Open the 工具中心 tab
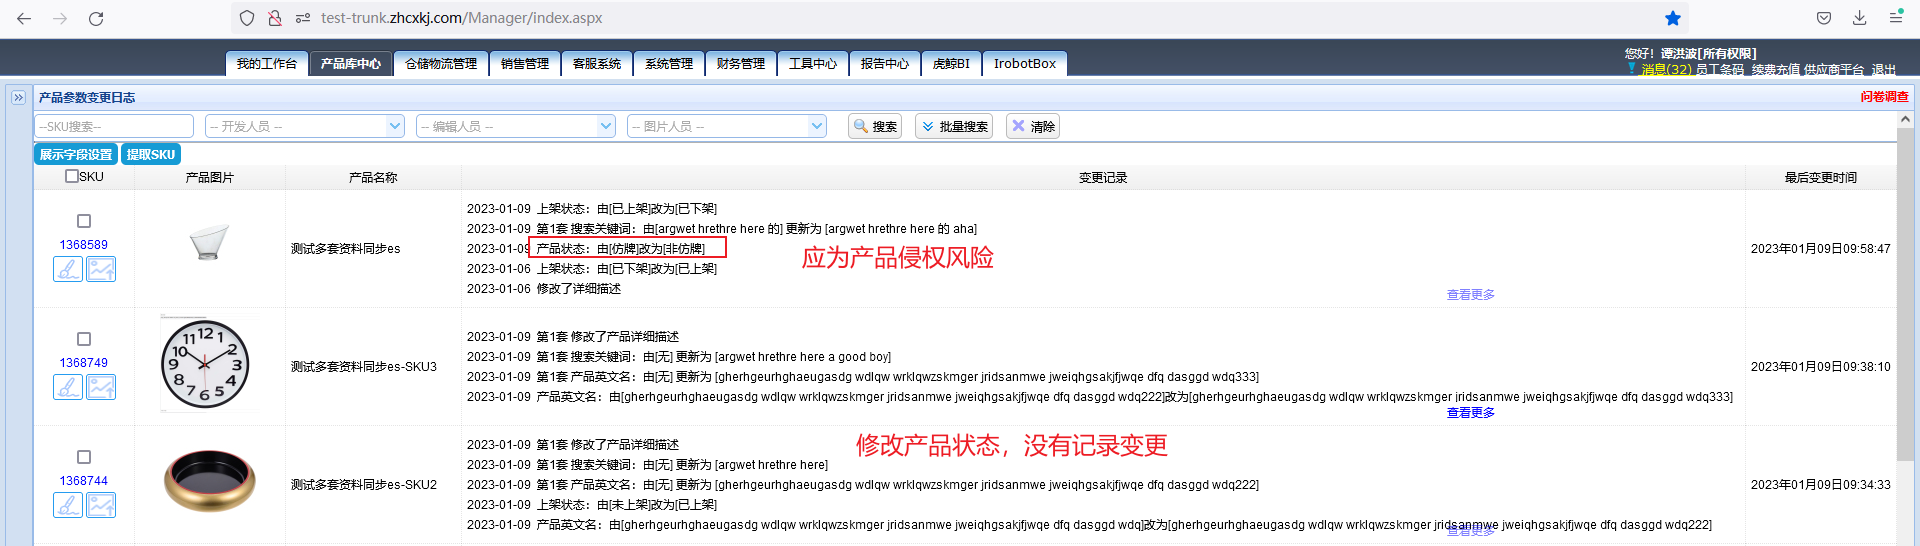This screenshot has height=546, width=1920. [813, 64]
